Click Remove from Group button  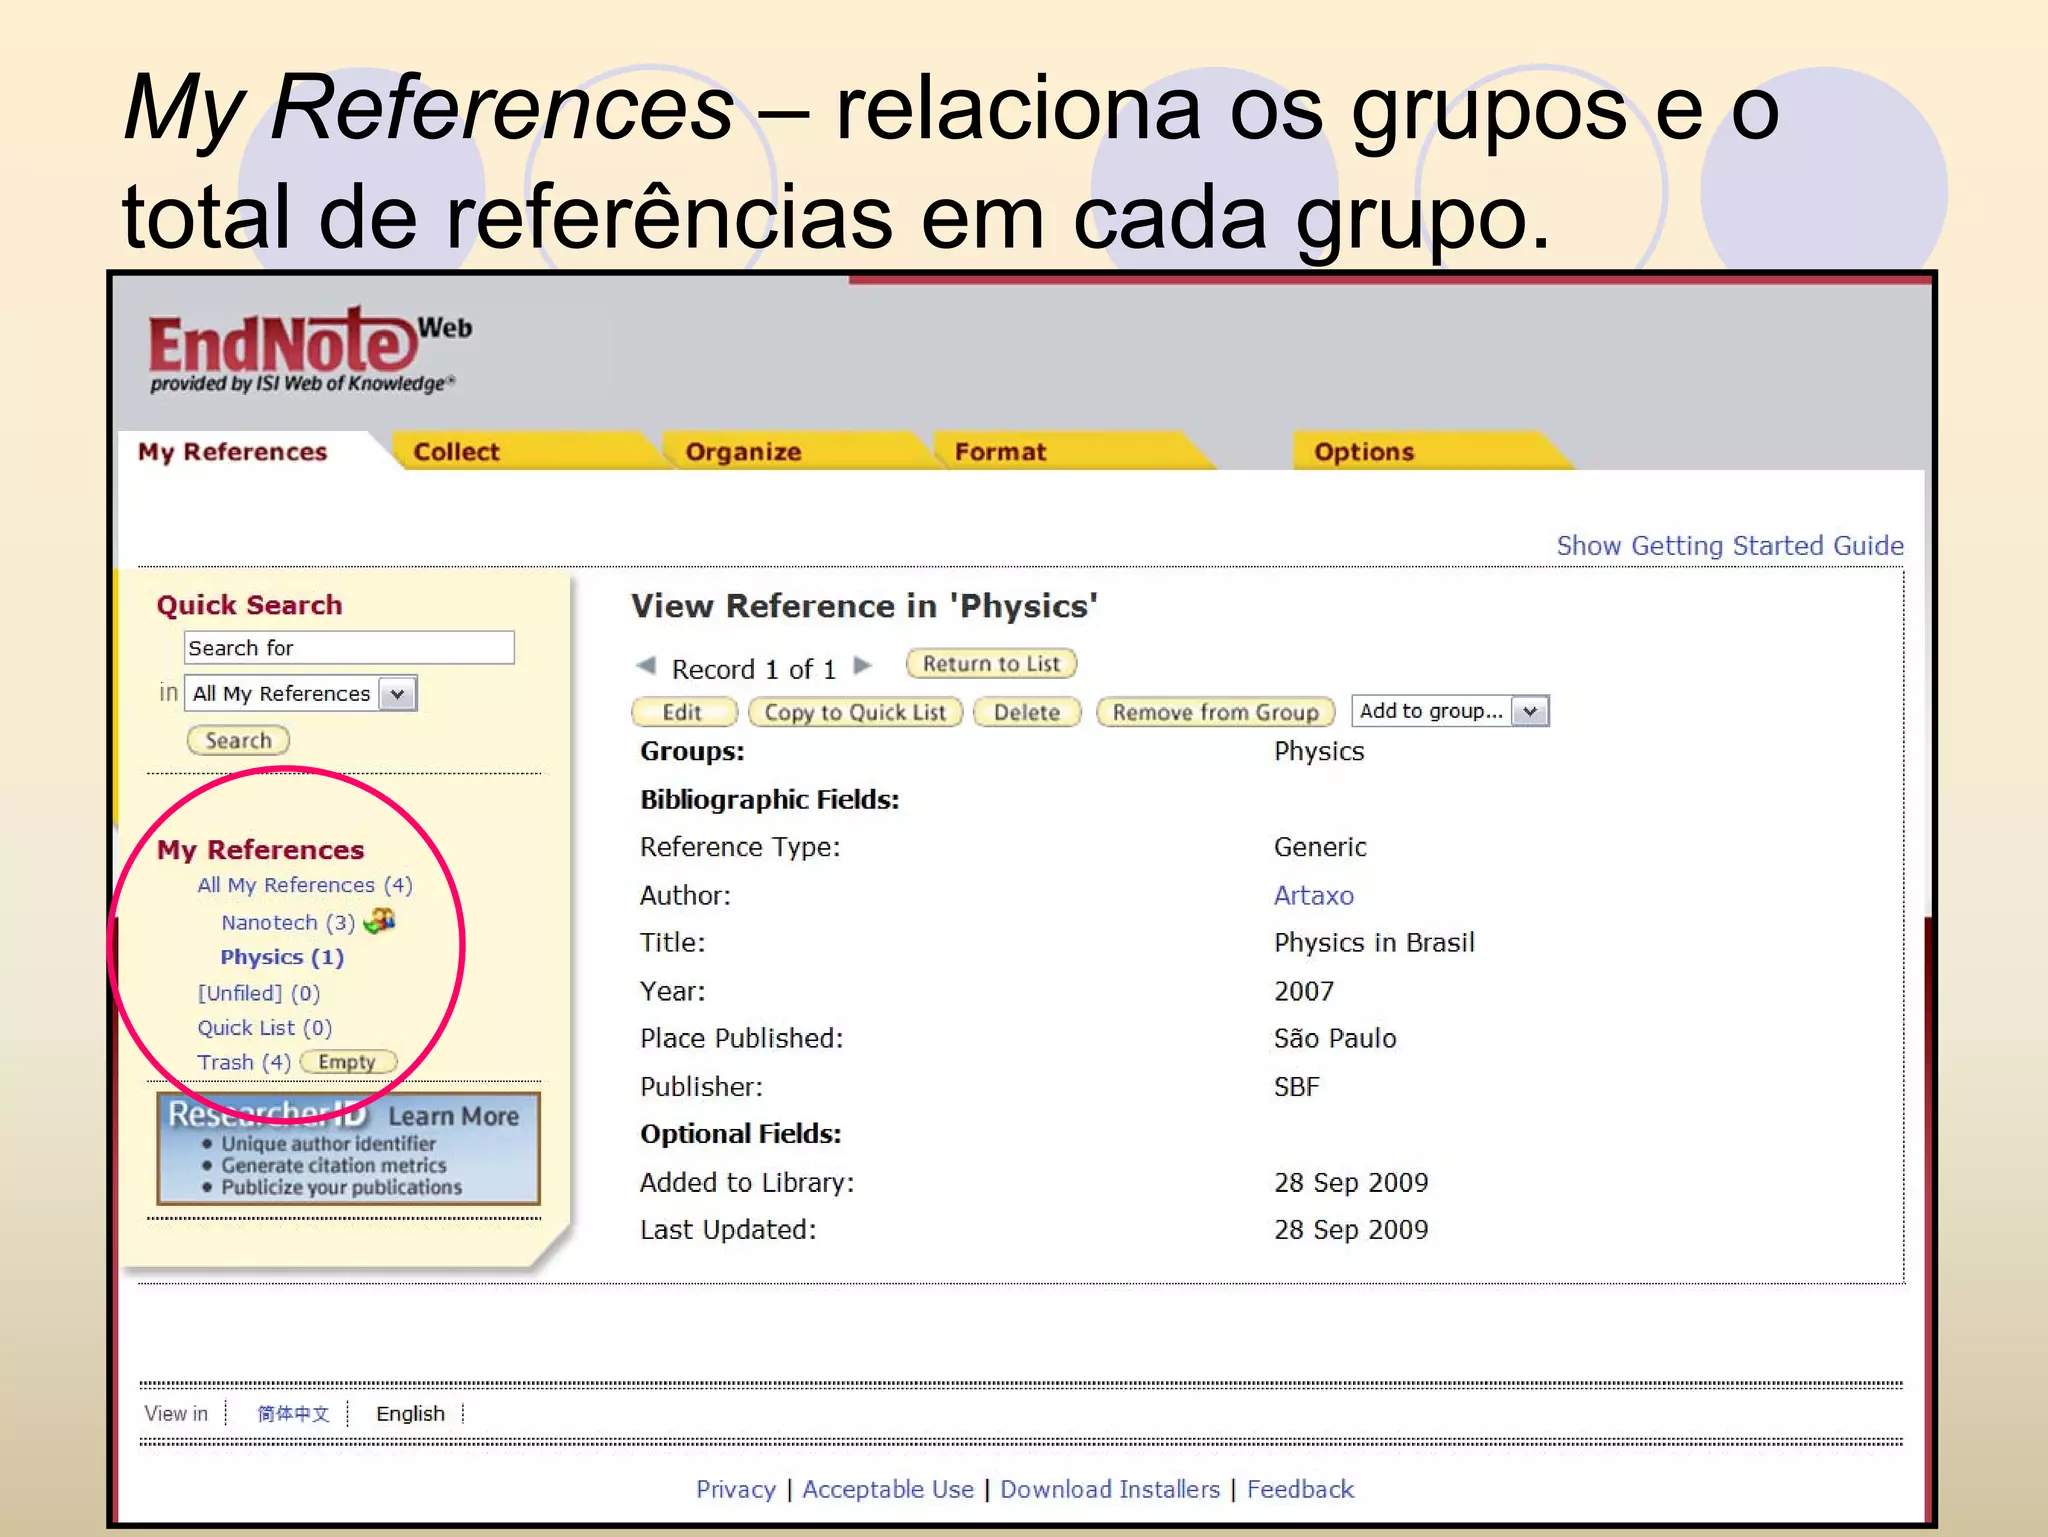pyautogui.click(x=1215, y=712)
